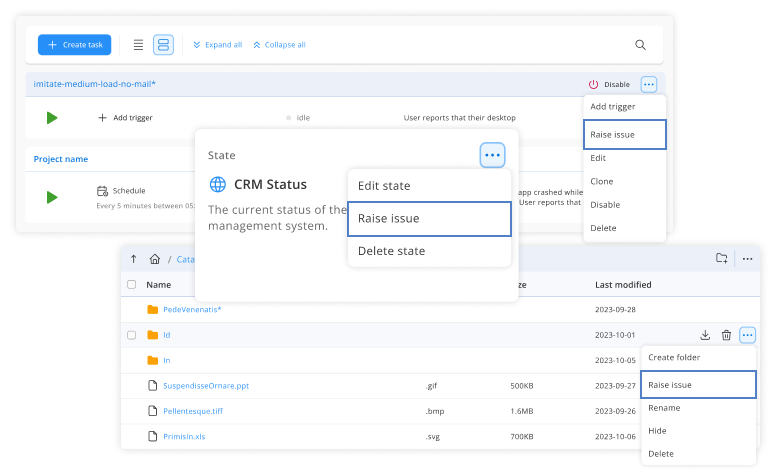
Task: Click the PedeVenenatis* folder icon
Action: click(152, 310)
